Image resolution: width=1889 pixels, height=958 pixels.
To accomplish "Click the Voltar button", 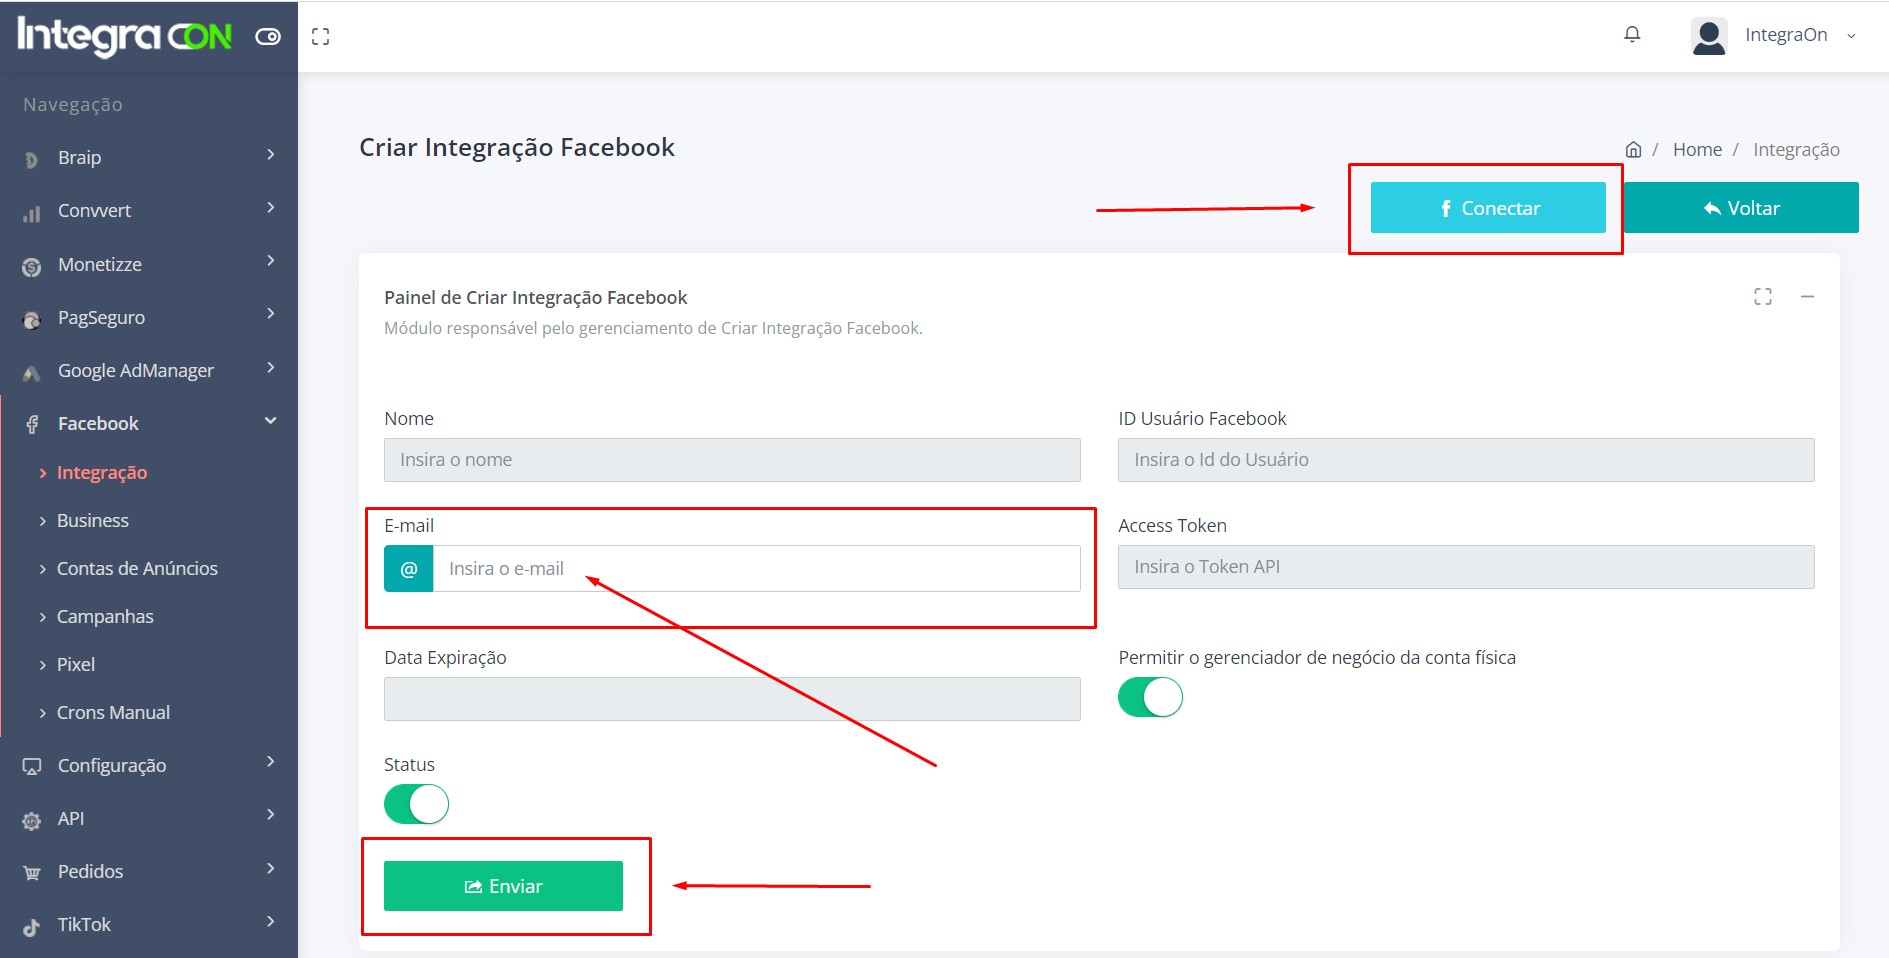I will tap(1741, 208).
